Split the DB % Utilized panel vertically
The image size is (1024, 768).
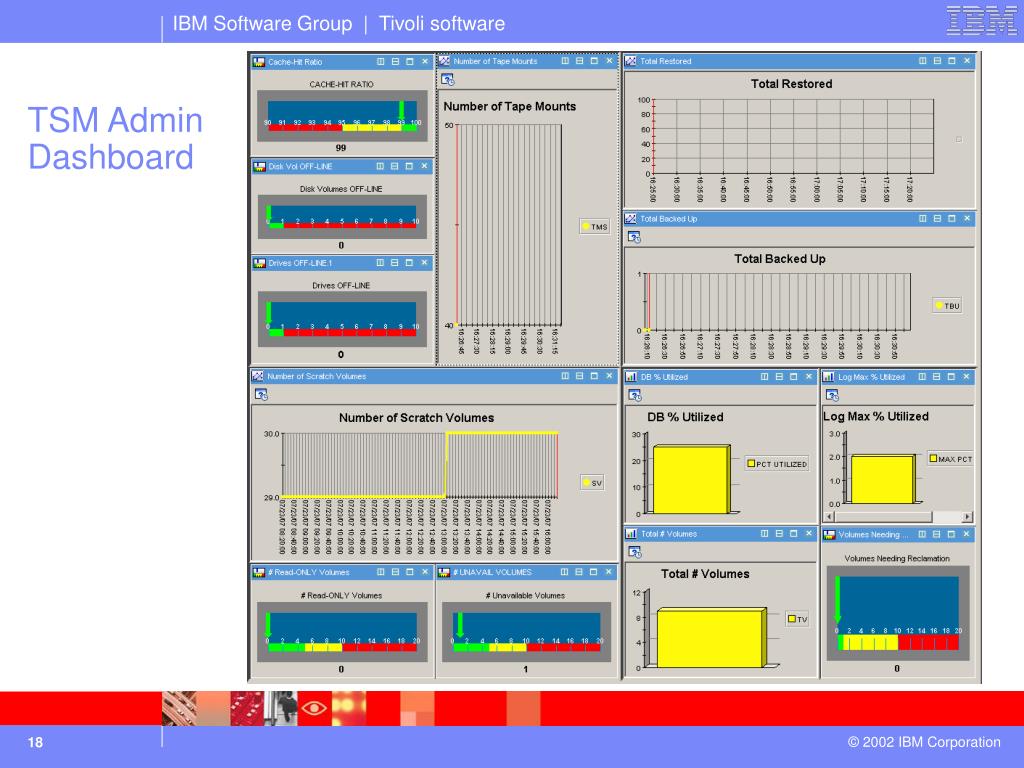765,377
